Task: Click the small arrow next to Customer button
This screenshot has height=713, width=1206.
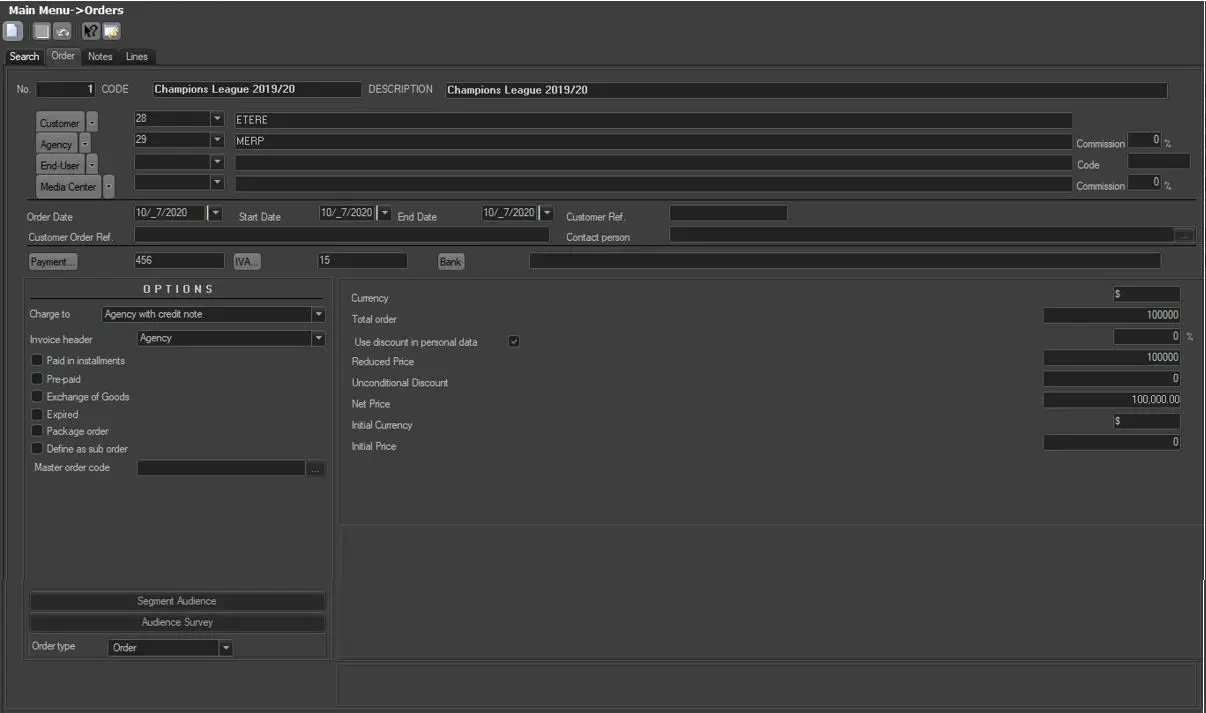Action: [x=92, y=123]
